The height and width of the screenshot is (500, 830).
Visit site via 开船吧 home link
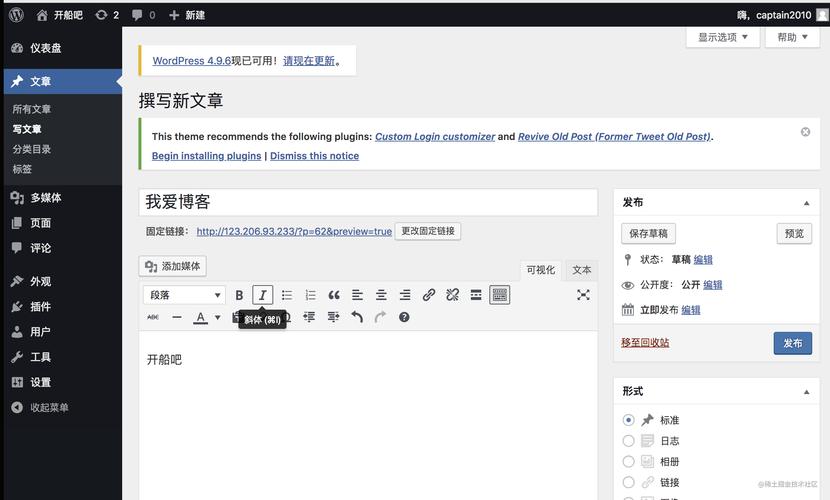60,15
